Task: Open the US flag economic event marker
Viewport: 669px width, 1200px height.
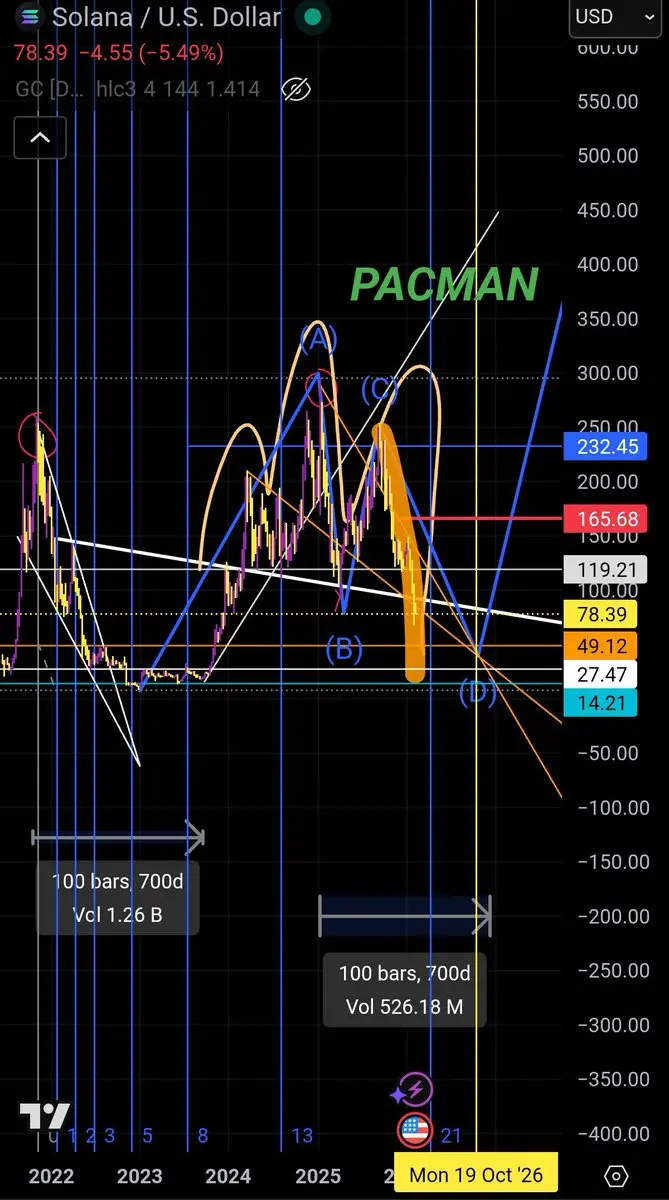Action: (414, 1131)
